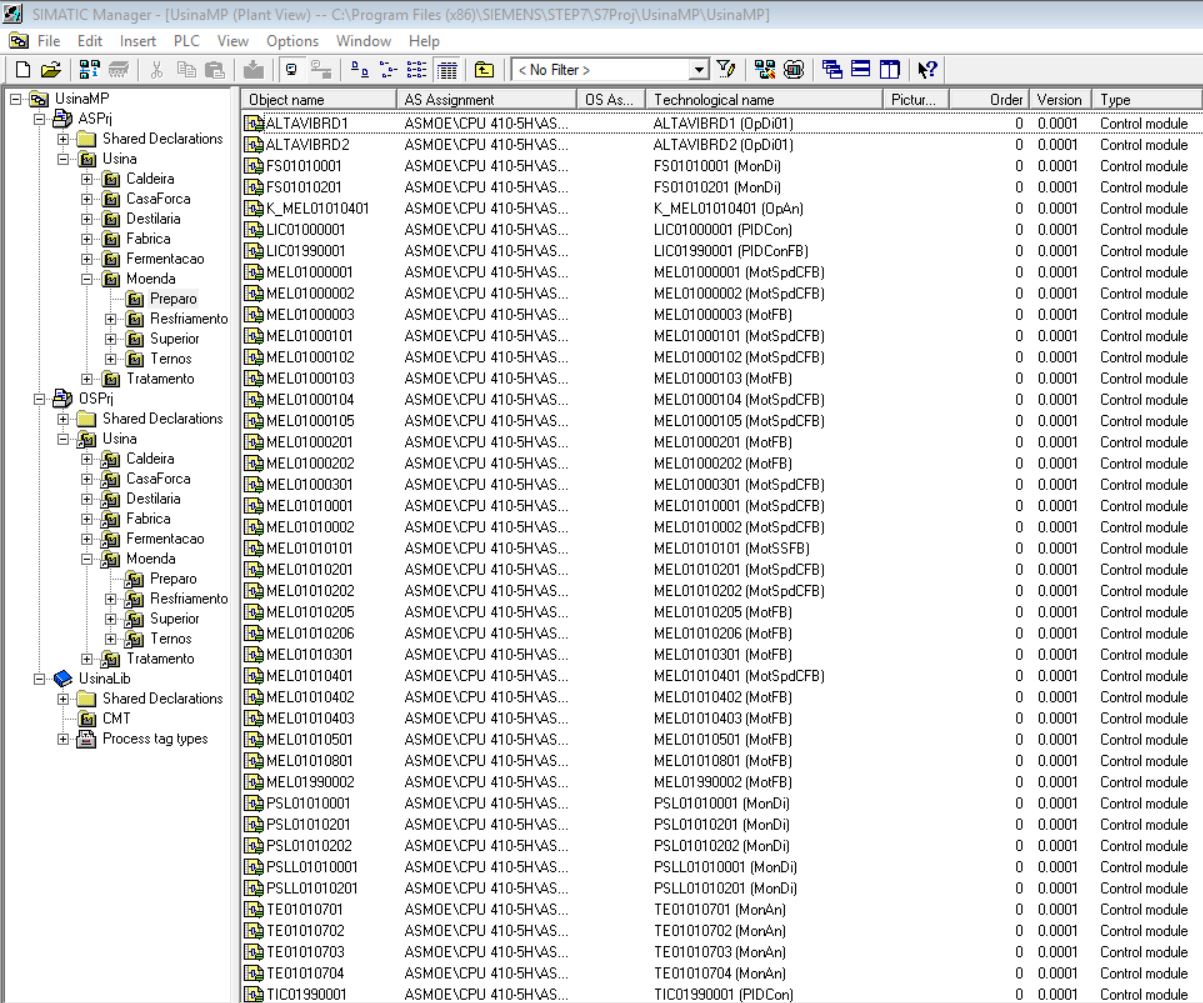
Task: Open the Options menu
Action: (292, 41)
